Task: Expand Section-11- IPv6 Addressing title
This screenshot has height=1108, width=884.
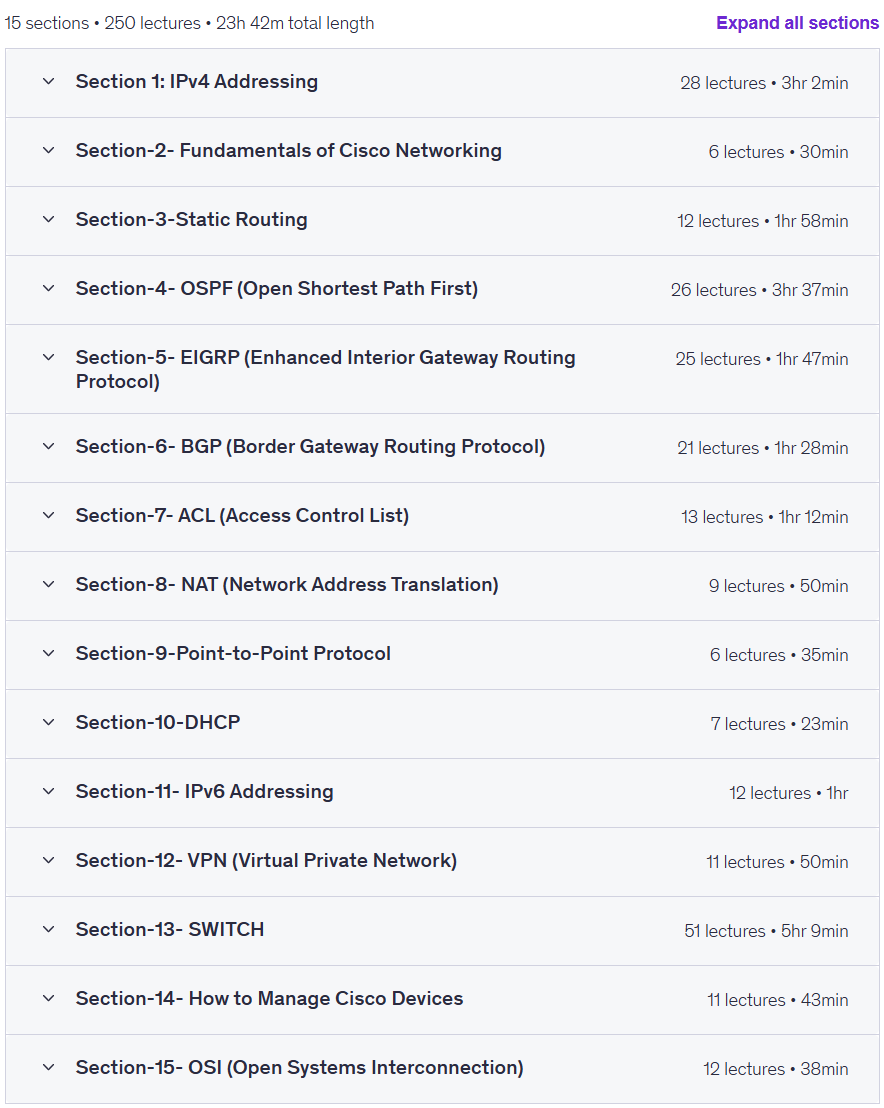Action: click(x=204, y=791)
